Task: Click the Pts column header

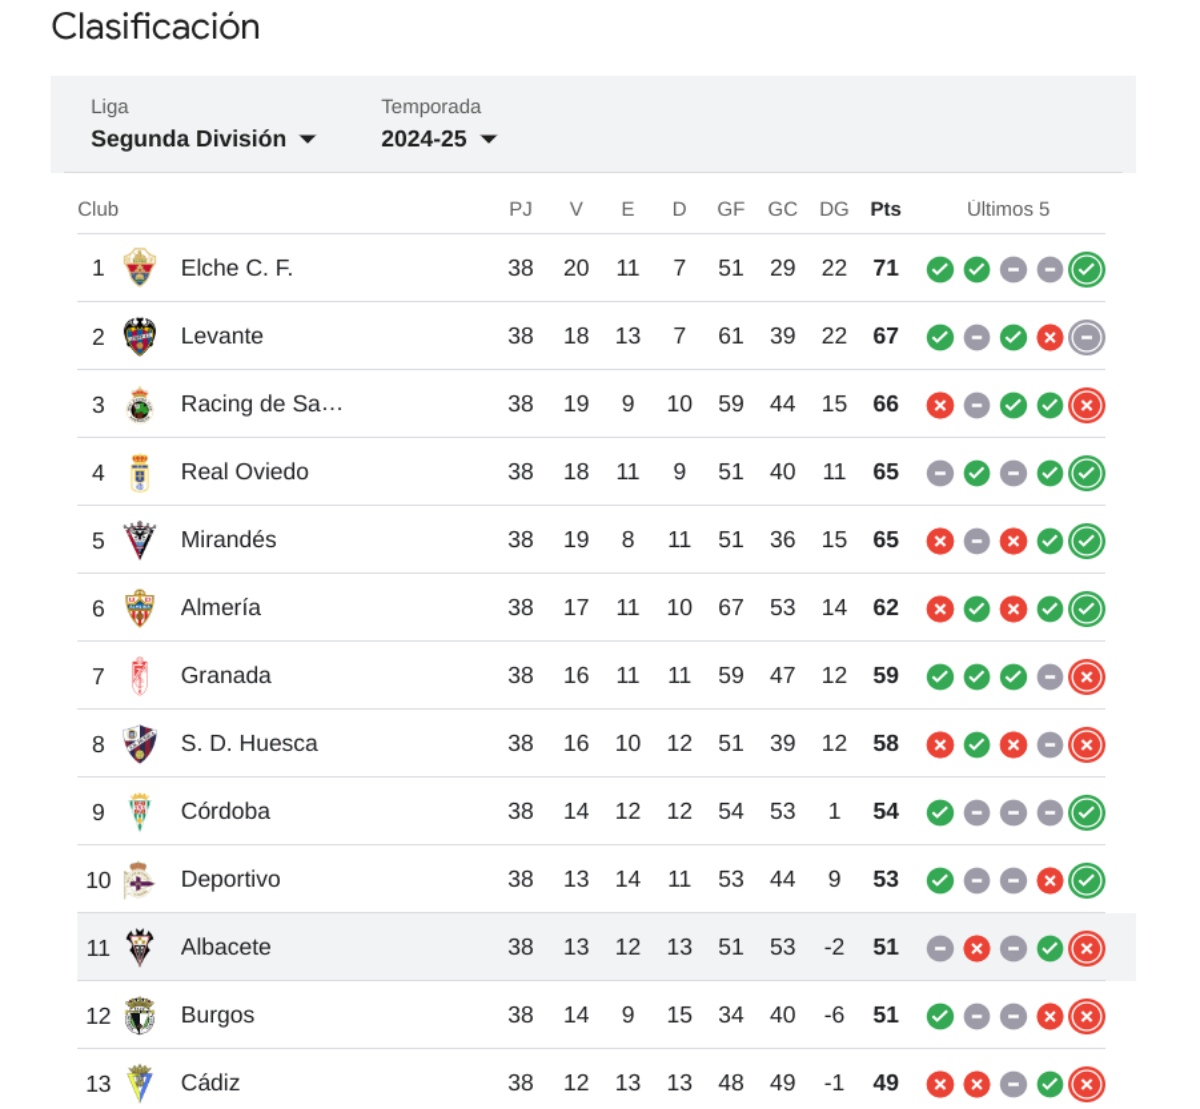Action: point(885,209)
